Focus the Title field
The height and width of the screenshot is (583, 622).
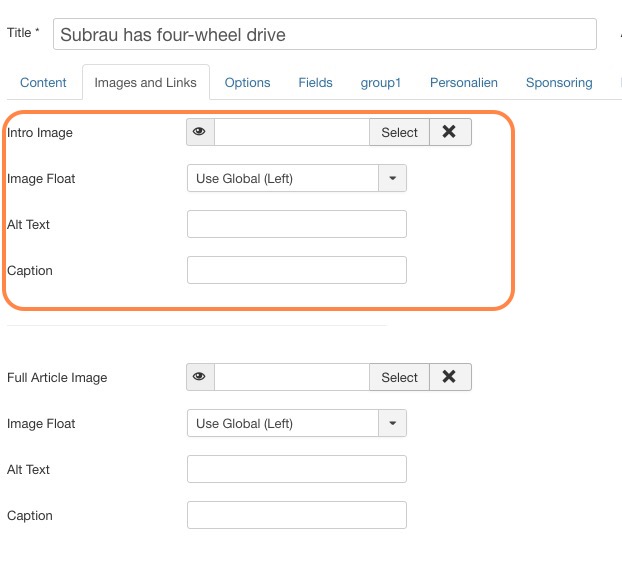[x=325, y=34]
